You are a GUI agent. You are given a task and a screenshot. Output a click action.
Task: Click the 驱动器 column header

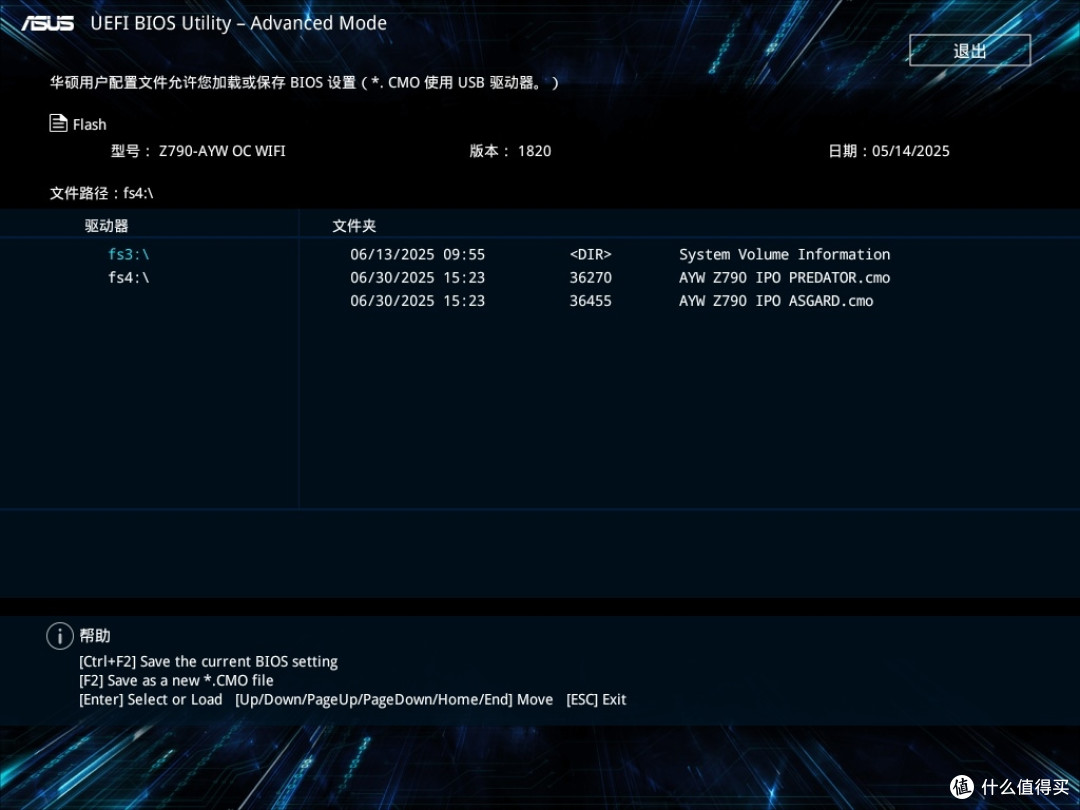(107, 226)
